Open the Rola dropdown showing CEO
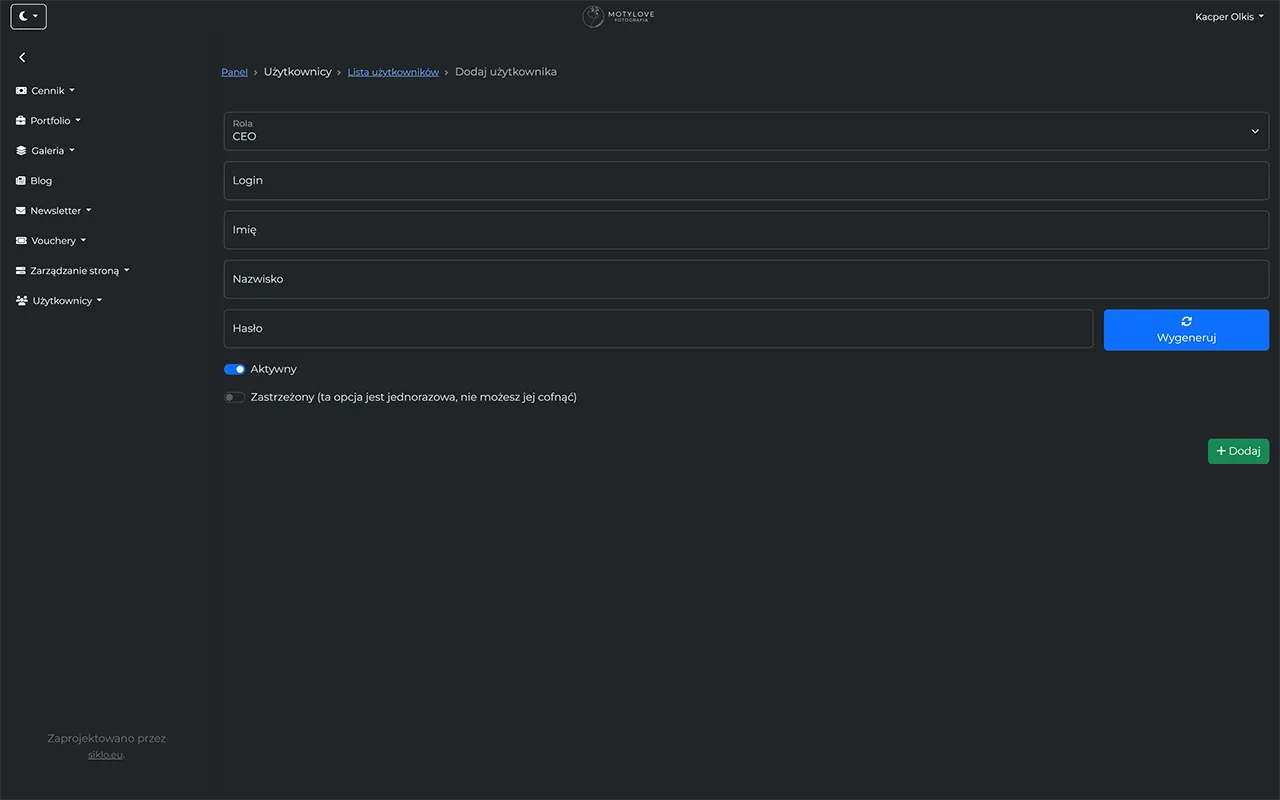 tap(745, 130)
